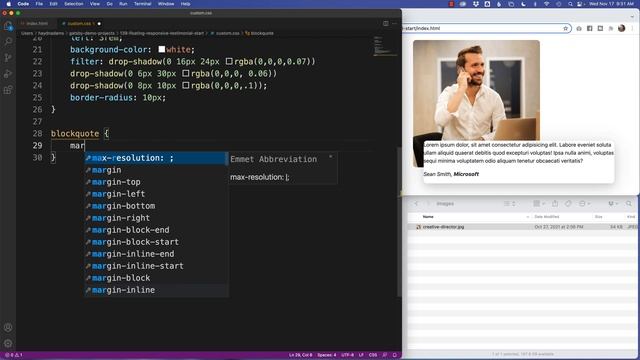Click the notifications bell in the status bar
640x360 pixels.
[395, 355]
